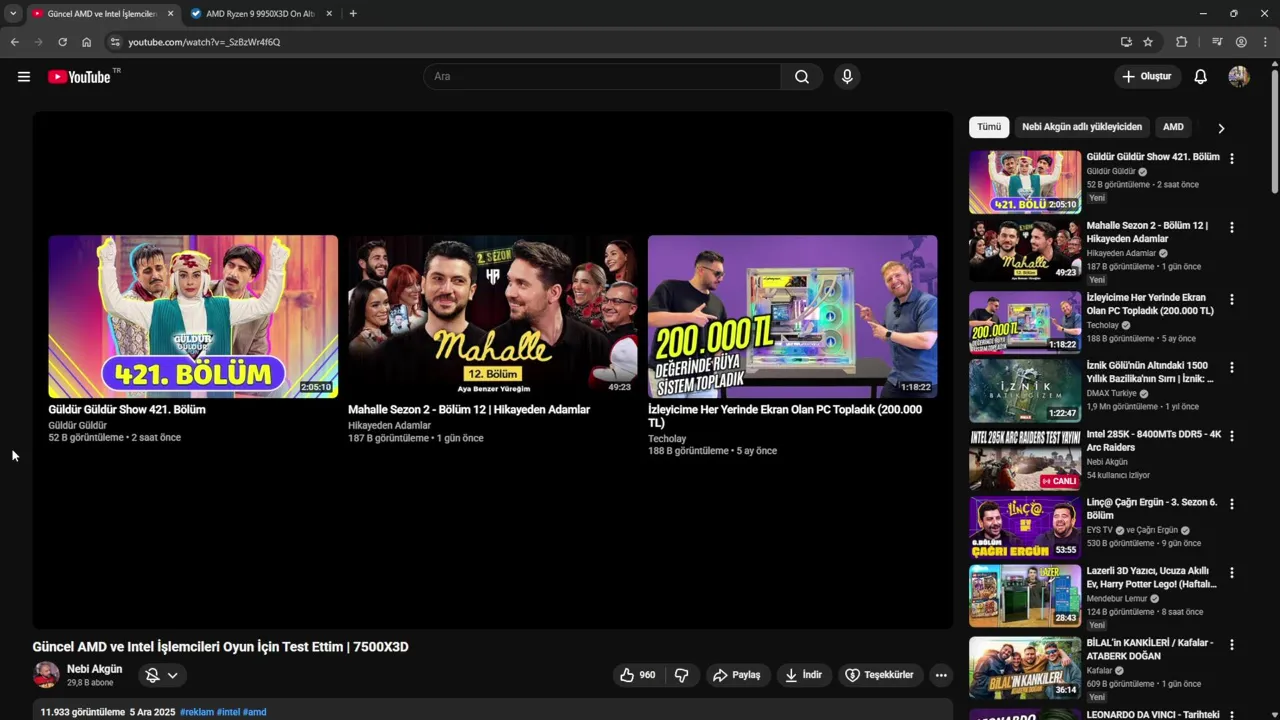Open options for Mahalle Sezon 2 sidebar video
Viewport: 1280px width, 720px height.
pos(1232,227)
